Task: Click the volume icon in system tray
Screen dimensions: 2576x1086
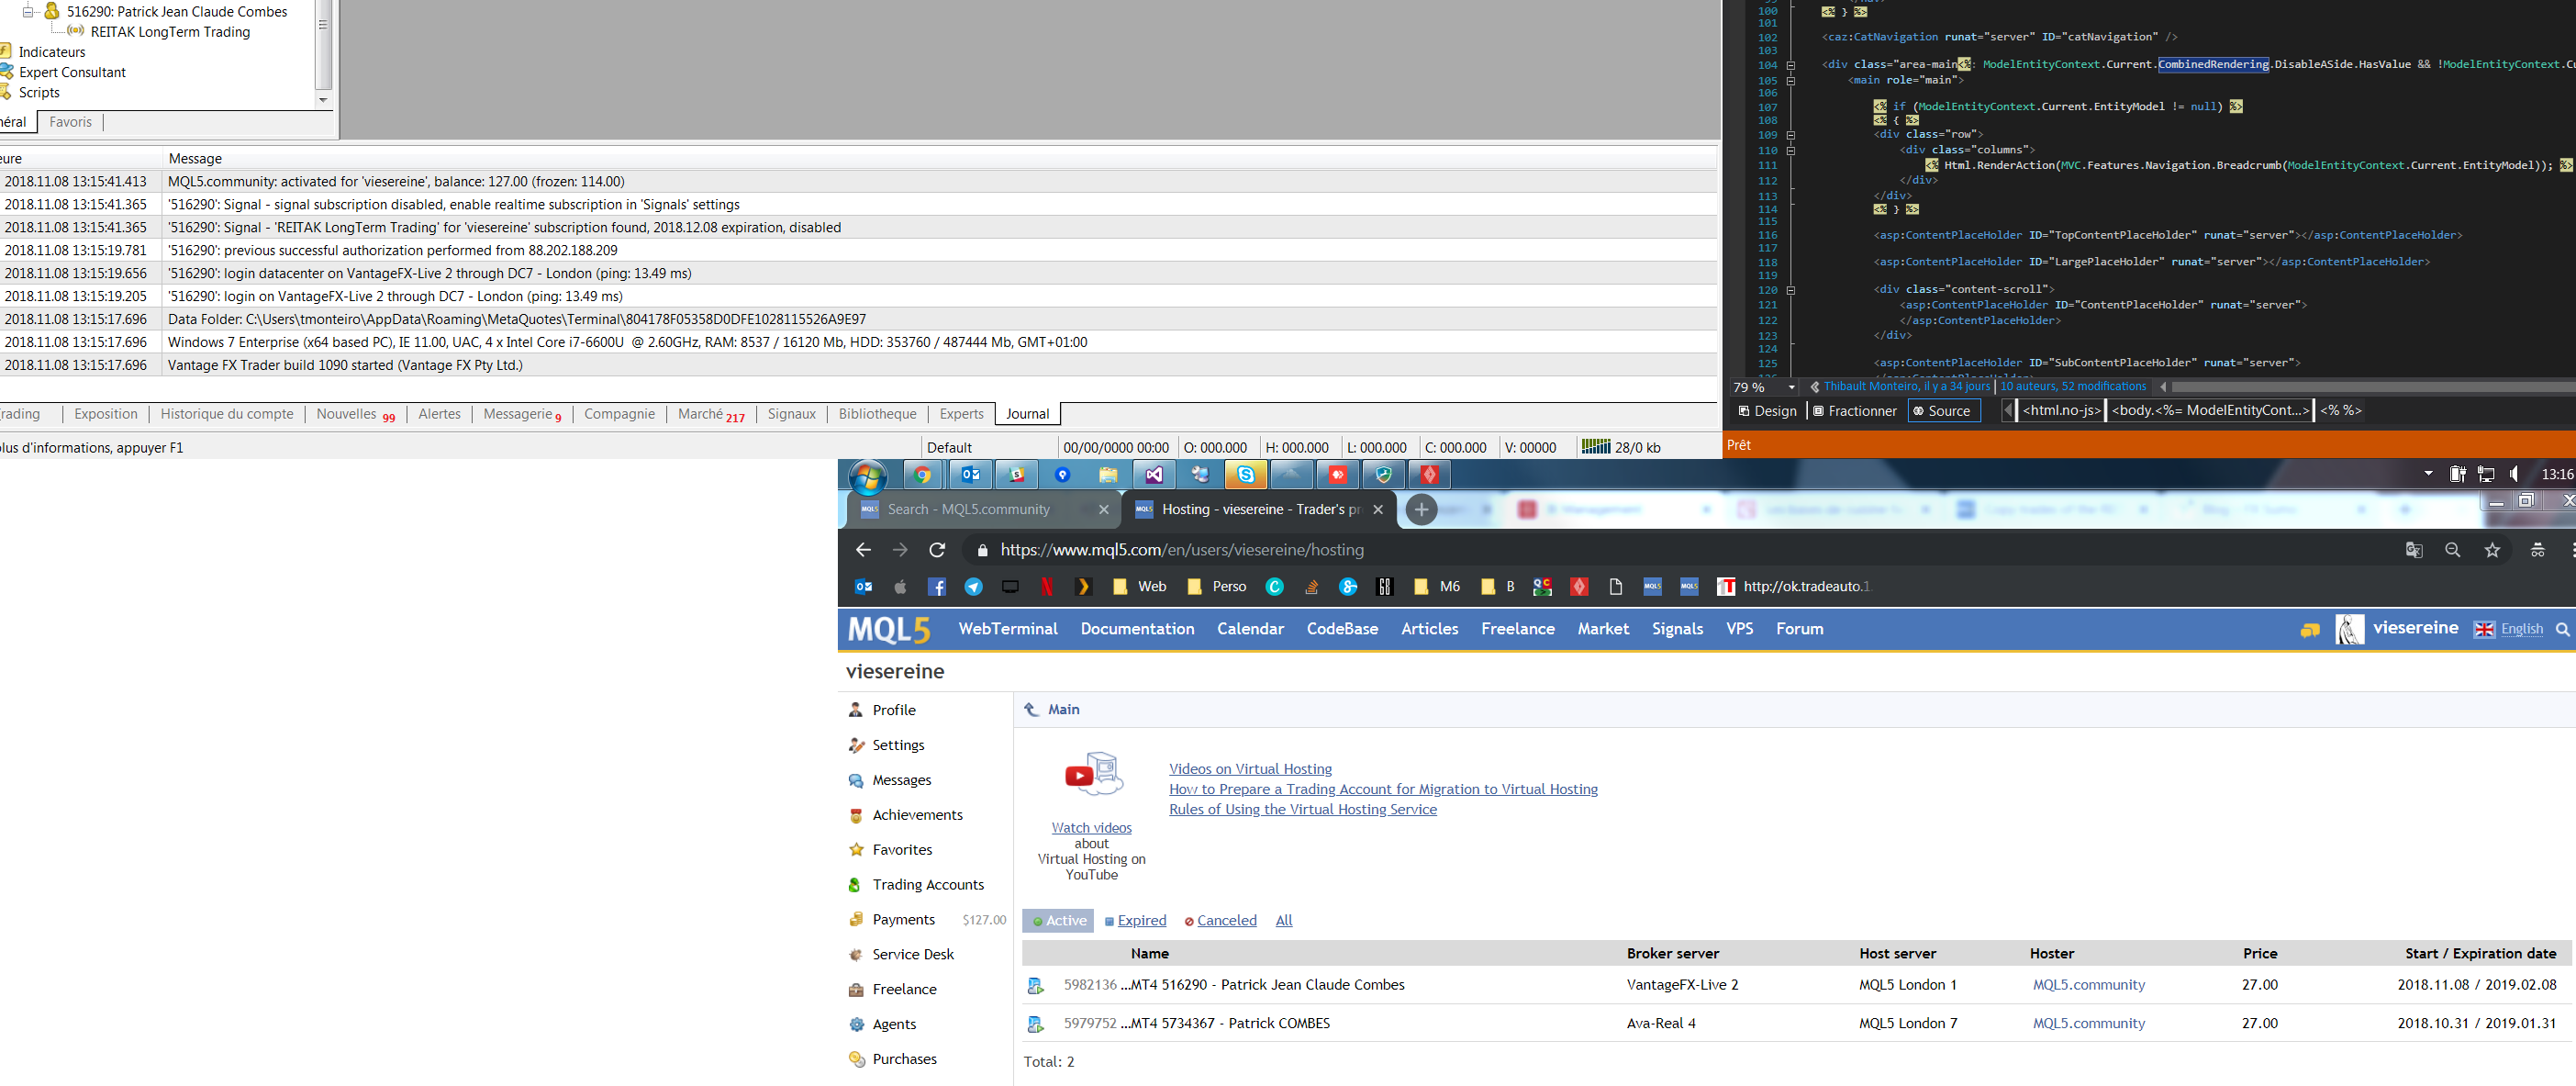Action: pyautogui.click(x=2514, y=474)
